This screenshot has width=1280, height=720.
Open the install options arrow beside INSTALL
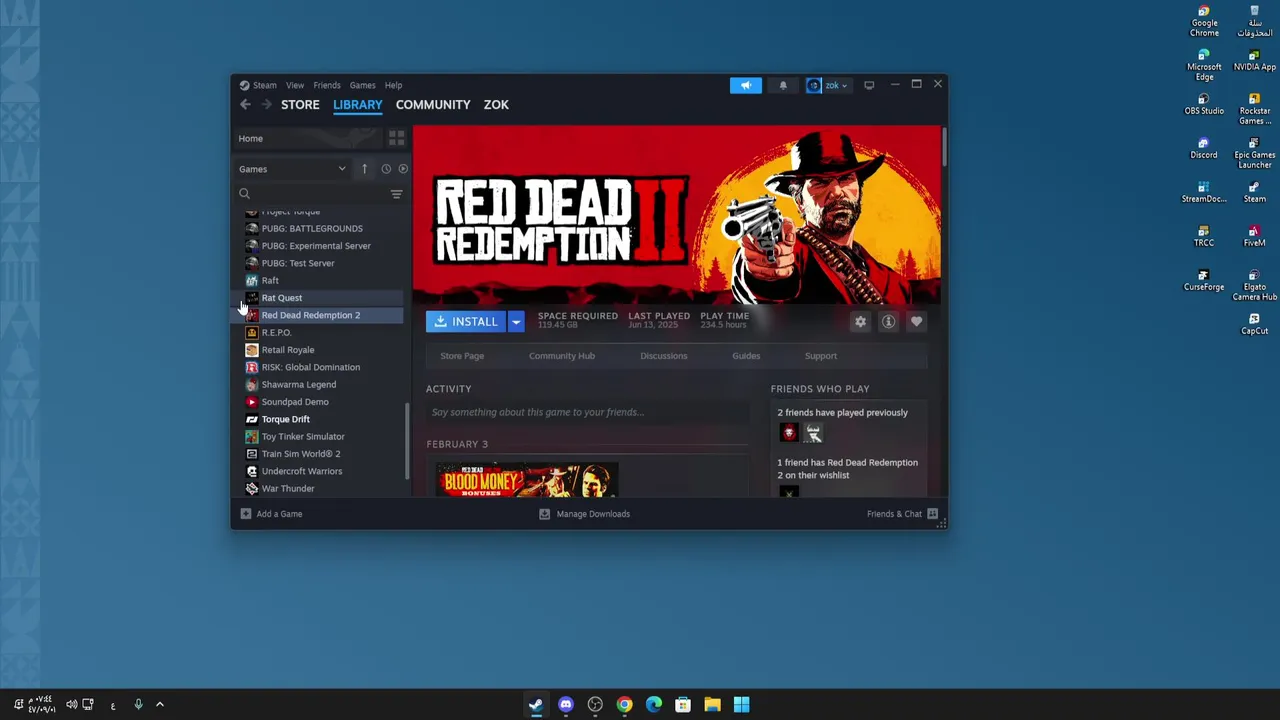[x=515, y=322]
